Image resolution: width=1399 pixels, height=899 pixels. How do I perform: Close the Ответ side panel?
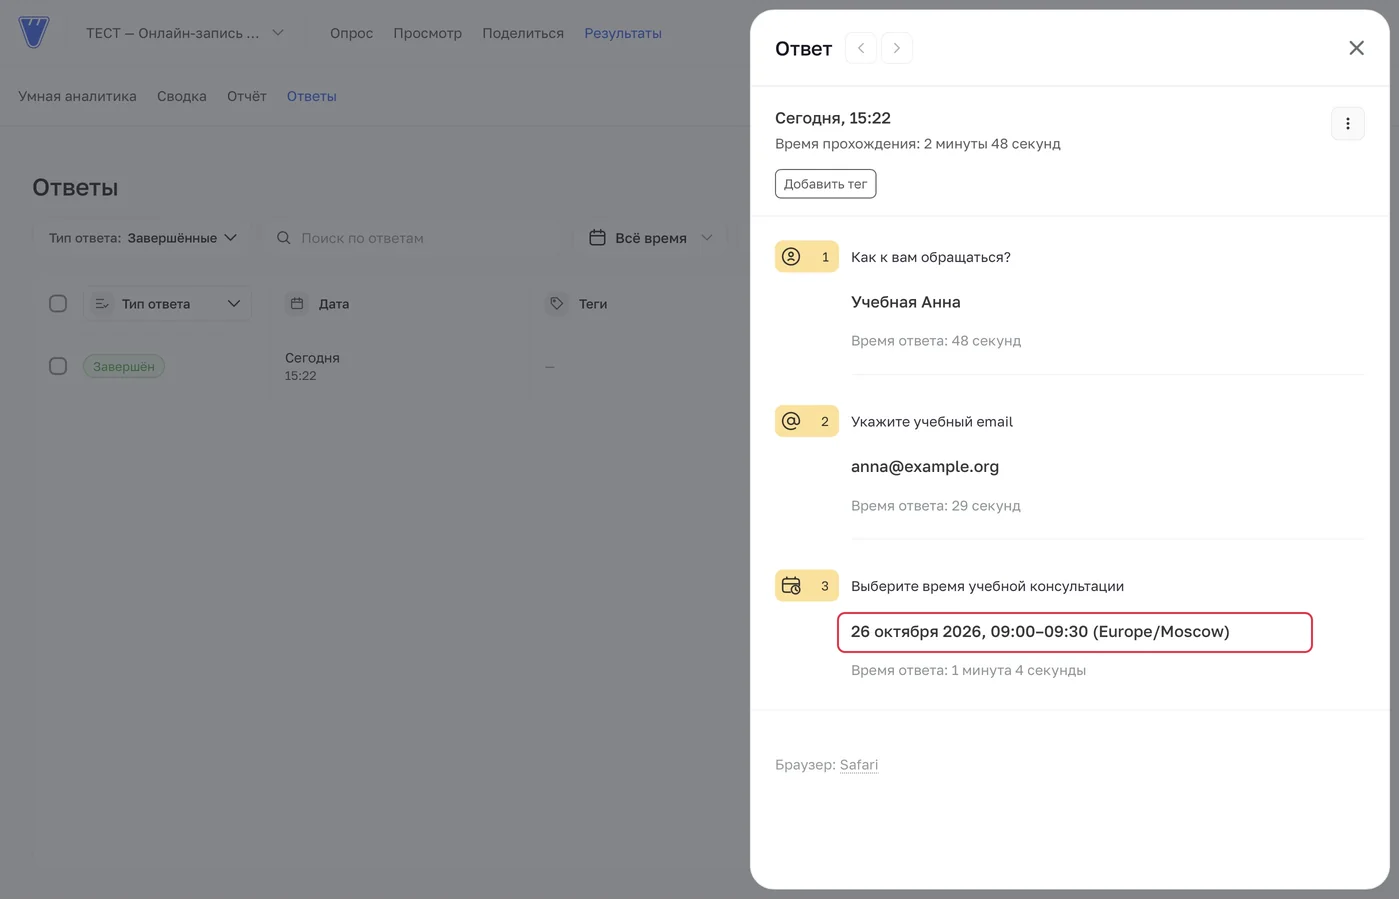point(1356,48)
